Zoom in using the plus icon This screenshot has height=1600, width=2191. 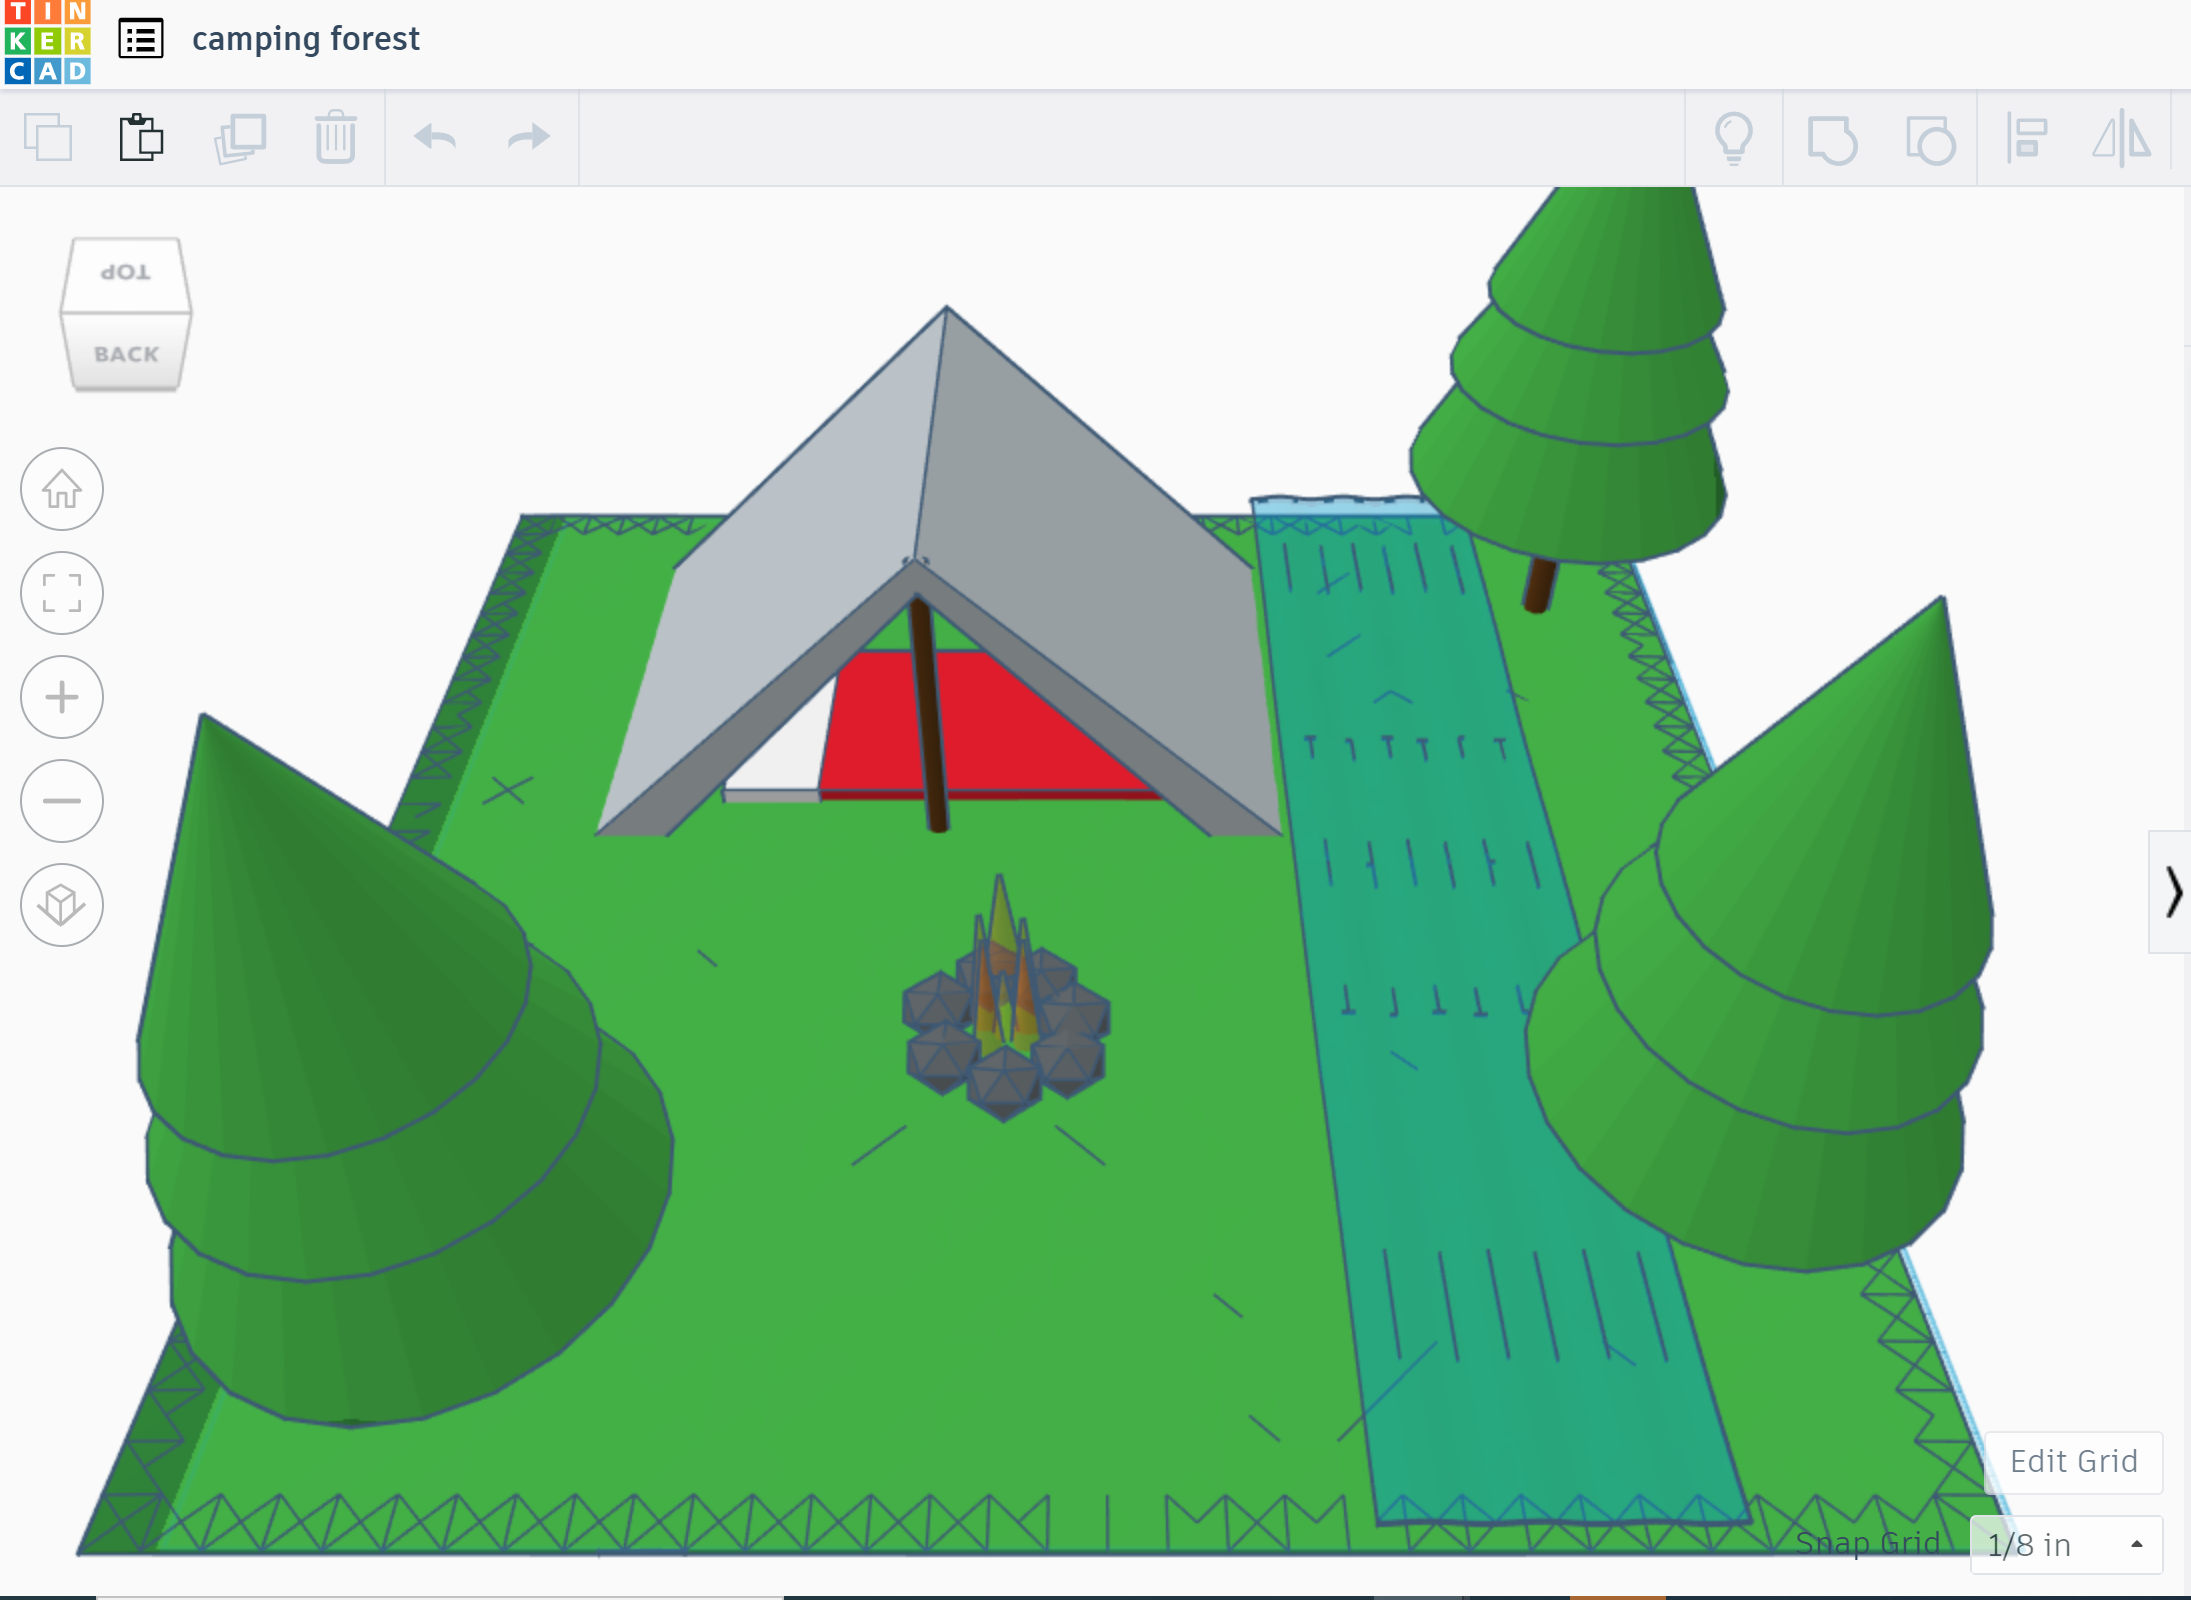click(61, 697)
